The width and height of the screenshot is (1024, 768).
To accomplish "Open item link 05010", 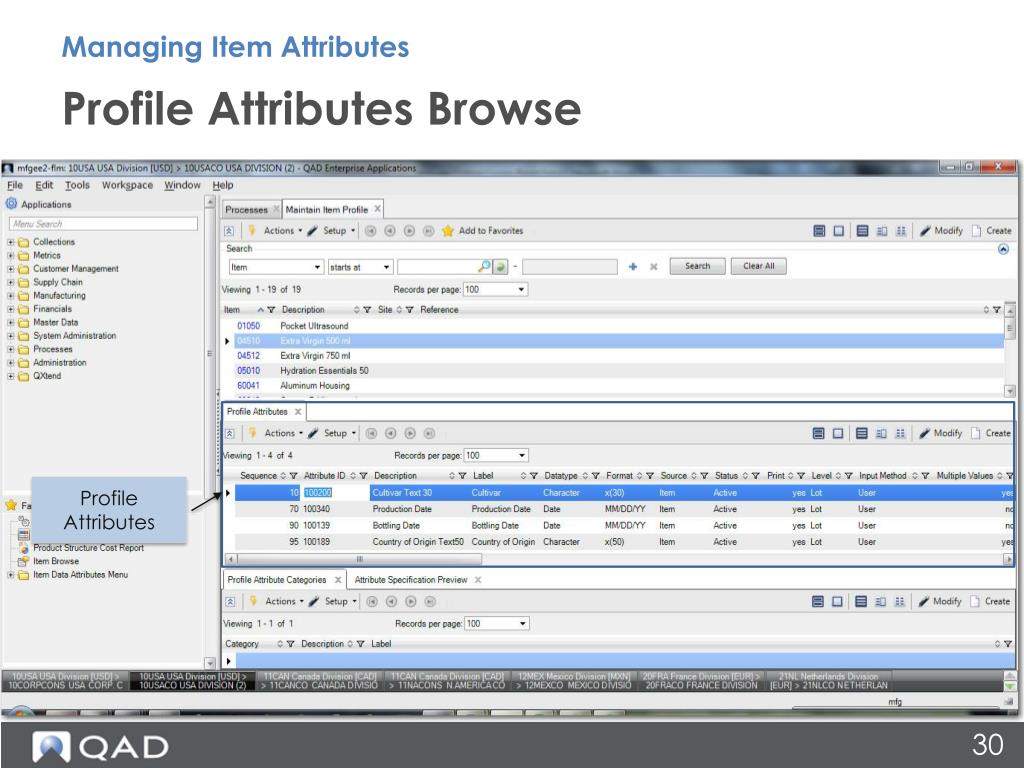I will point(248,371).
